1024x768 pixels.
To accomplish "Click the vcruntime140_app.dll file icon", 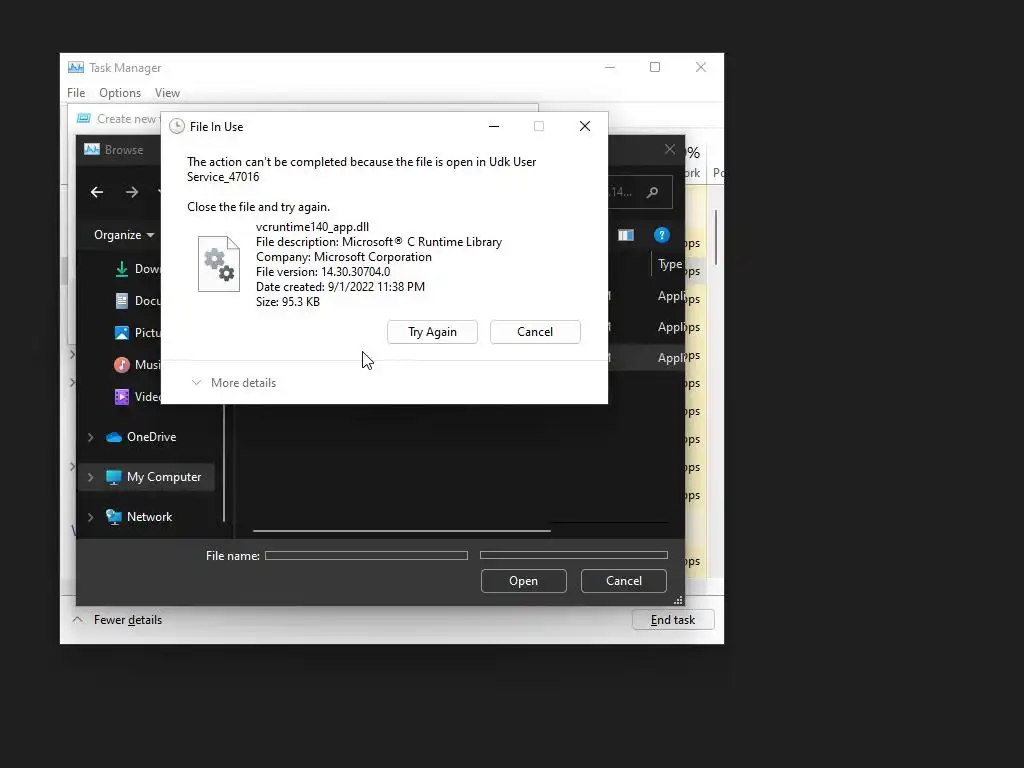I will tap(219, 264).
